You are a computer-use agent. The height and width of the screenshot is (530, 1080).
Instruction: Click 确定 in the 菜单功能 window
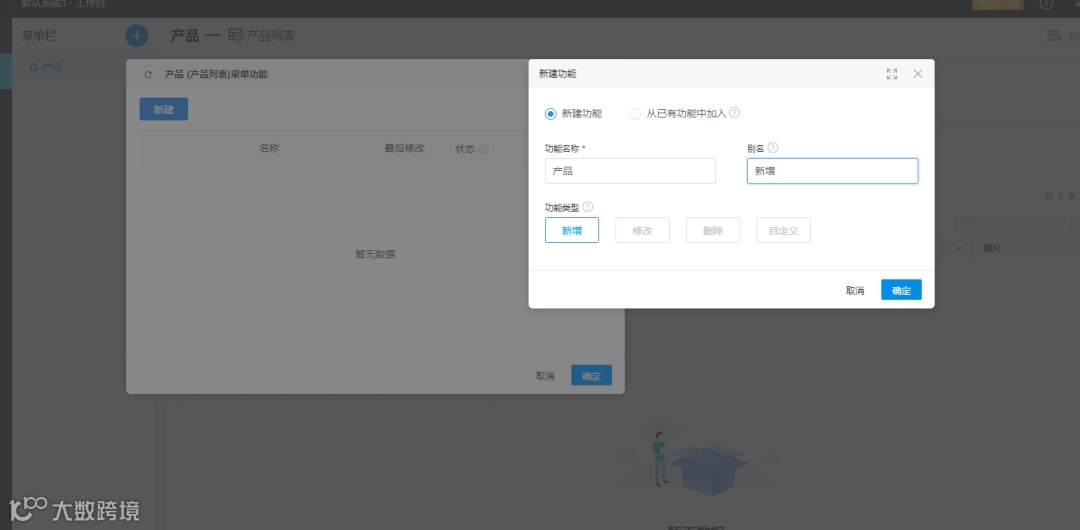(591, 376)
